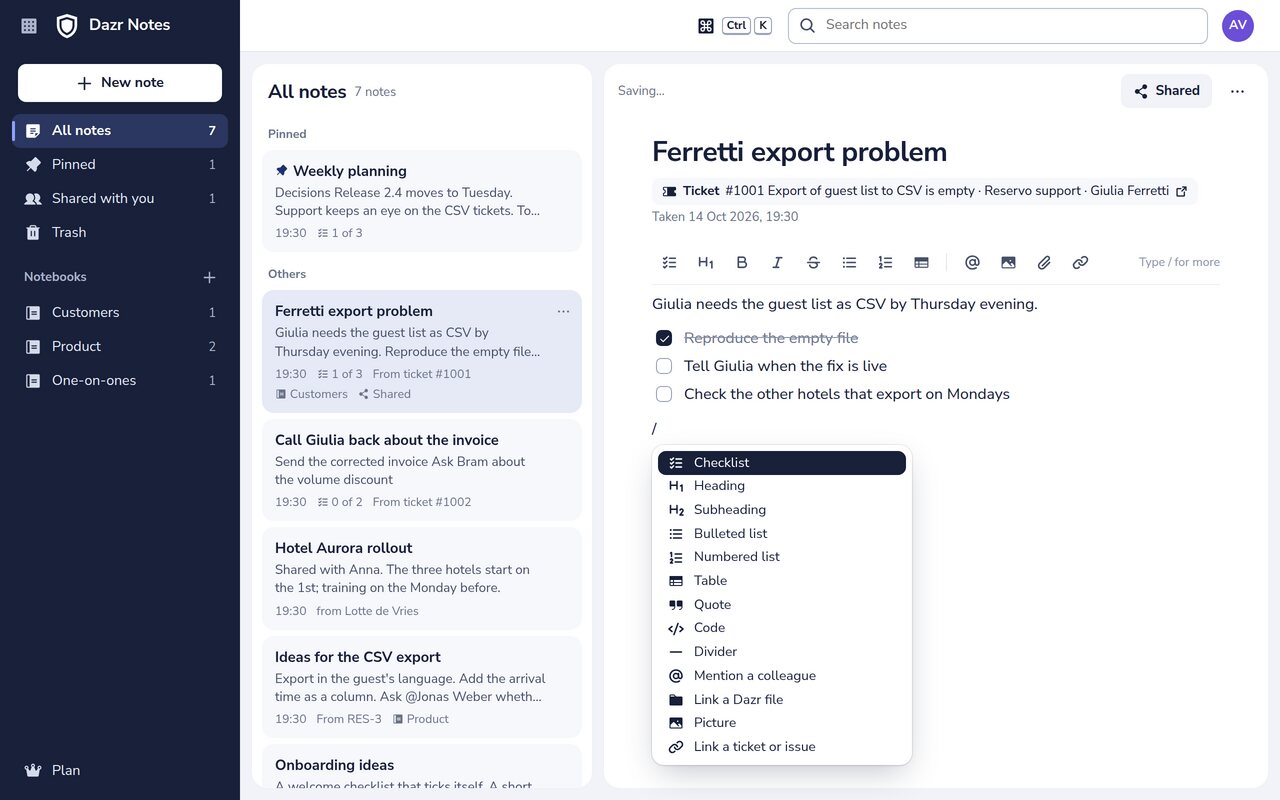Screen dimensions: 1280x800
Task: Open the ticket #1001 chip
Action: click(x=925, y=191)
